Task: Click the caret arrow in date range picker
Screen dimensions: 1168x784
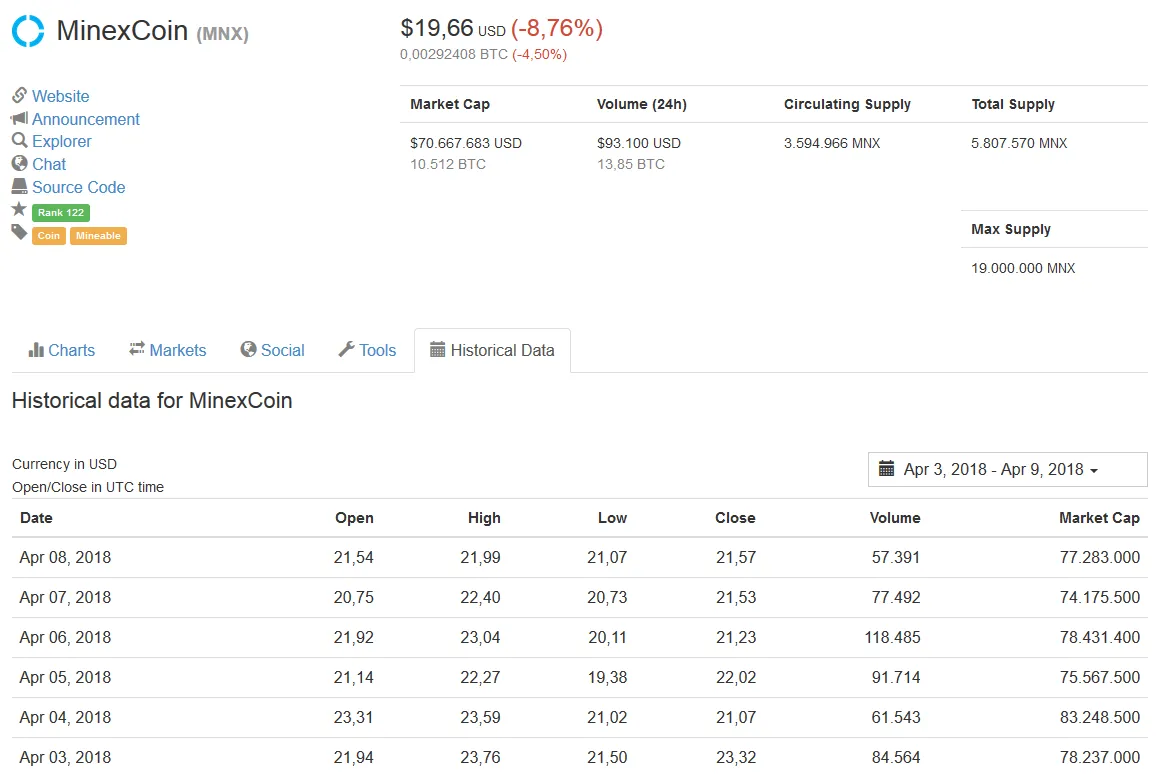Action: (x=1094, y=471)
